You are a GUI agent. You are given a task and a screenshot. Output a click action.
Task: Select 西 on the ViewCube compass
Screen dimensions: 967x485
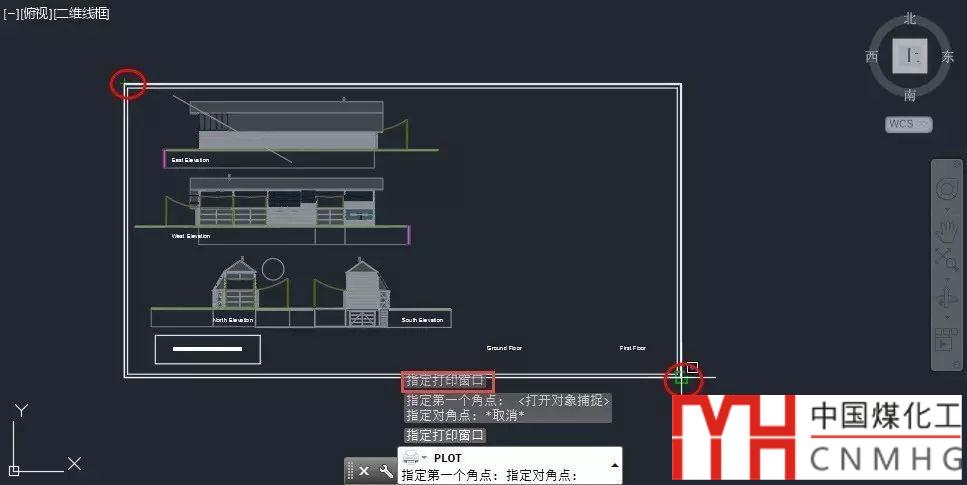[872, 57]
